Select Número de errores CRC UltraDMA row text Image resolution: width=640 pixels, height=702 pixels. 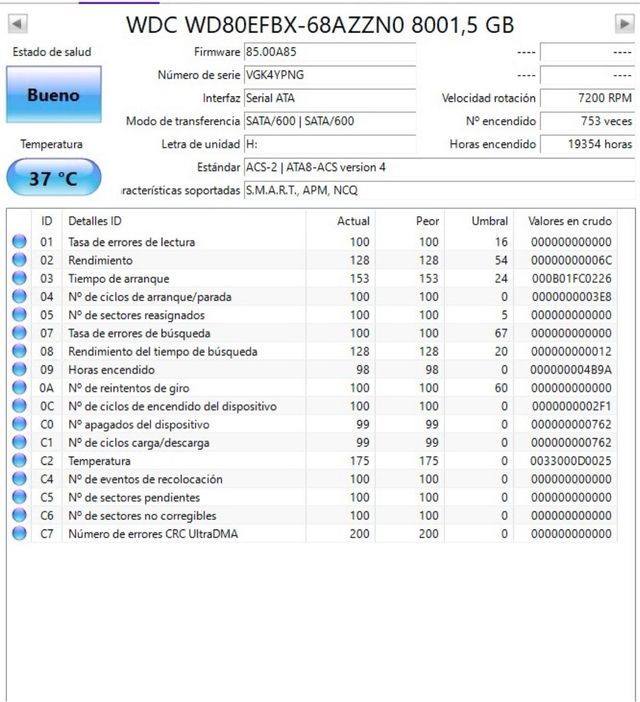153,534
